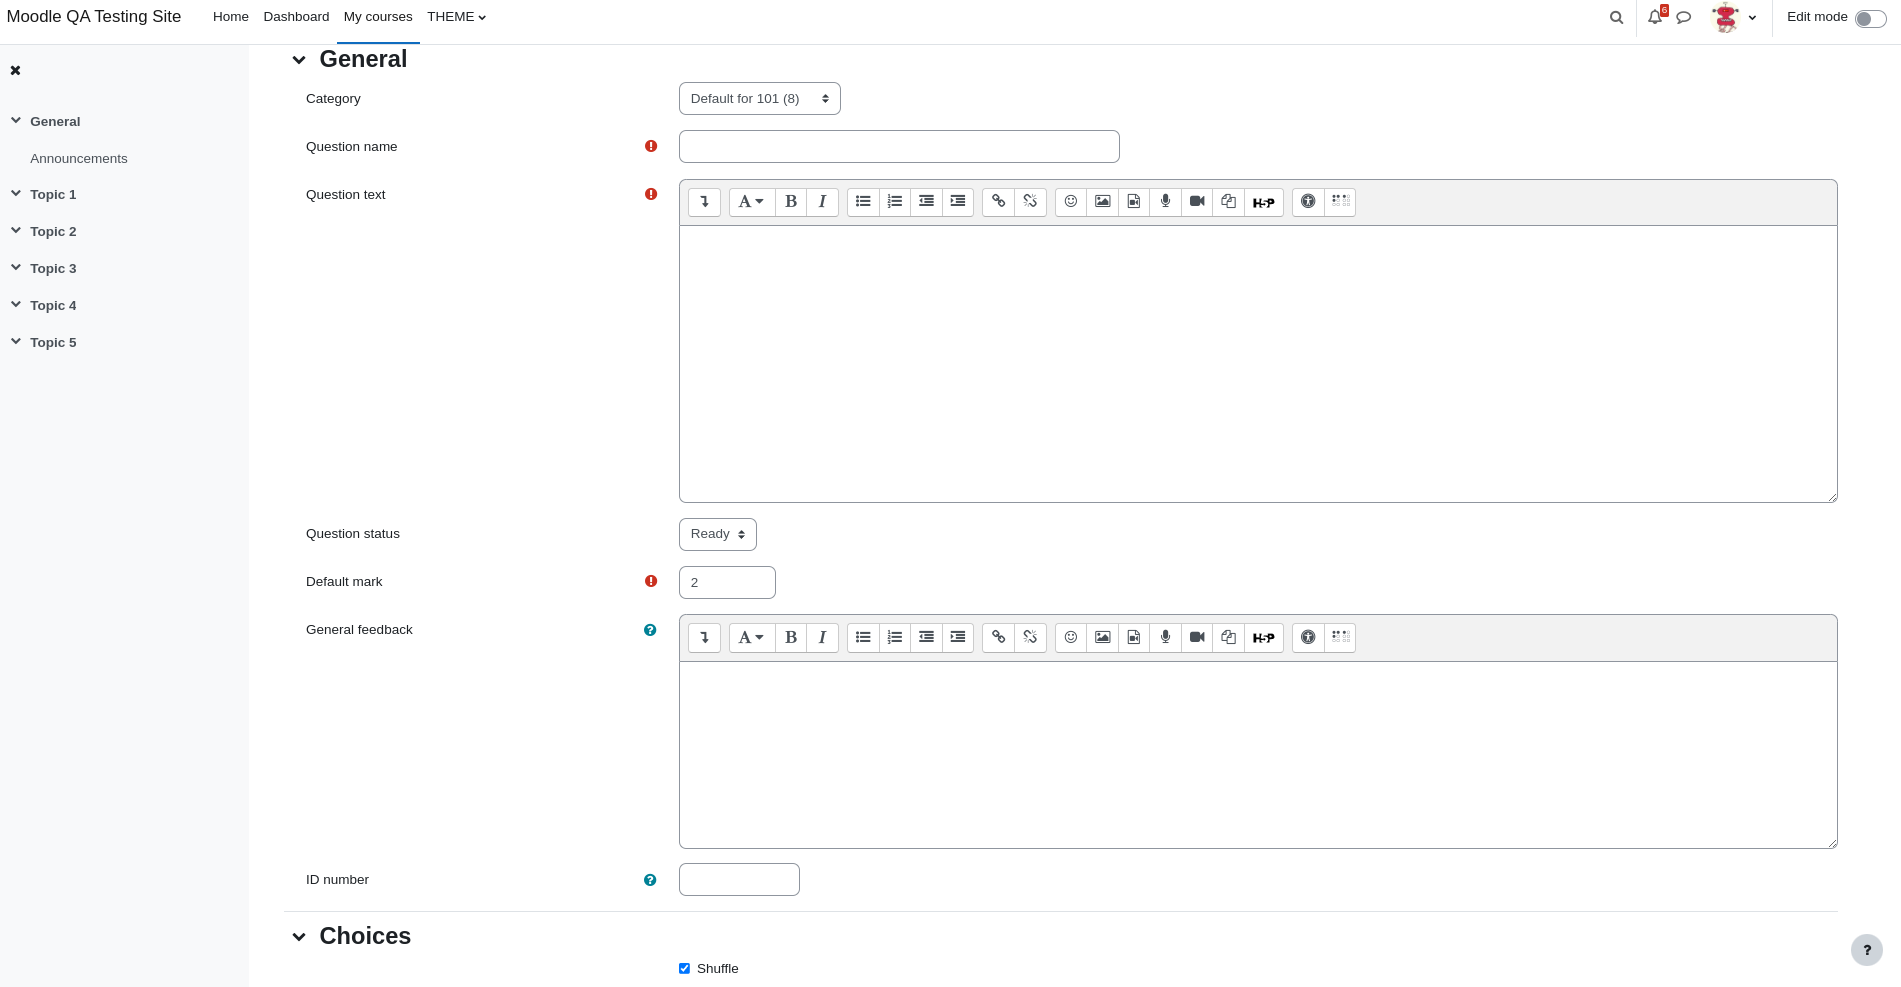Open Announcements in course index
This screenshot has height=987, width=1901.
click(79, 159)
